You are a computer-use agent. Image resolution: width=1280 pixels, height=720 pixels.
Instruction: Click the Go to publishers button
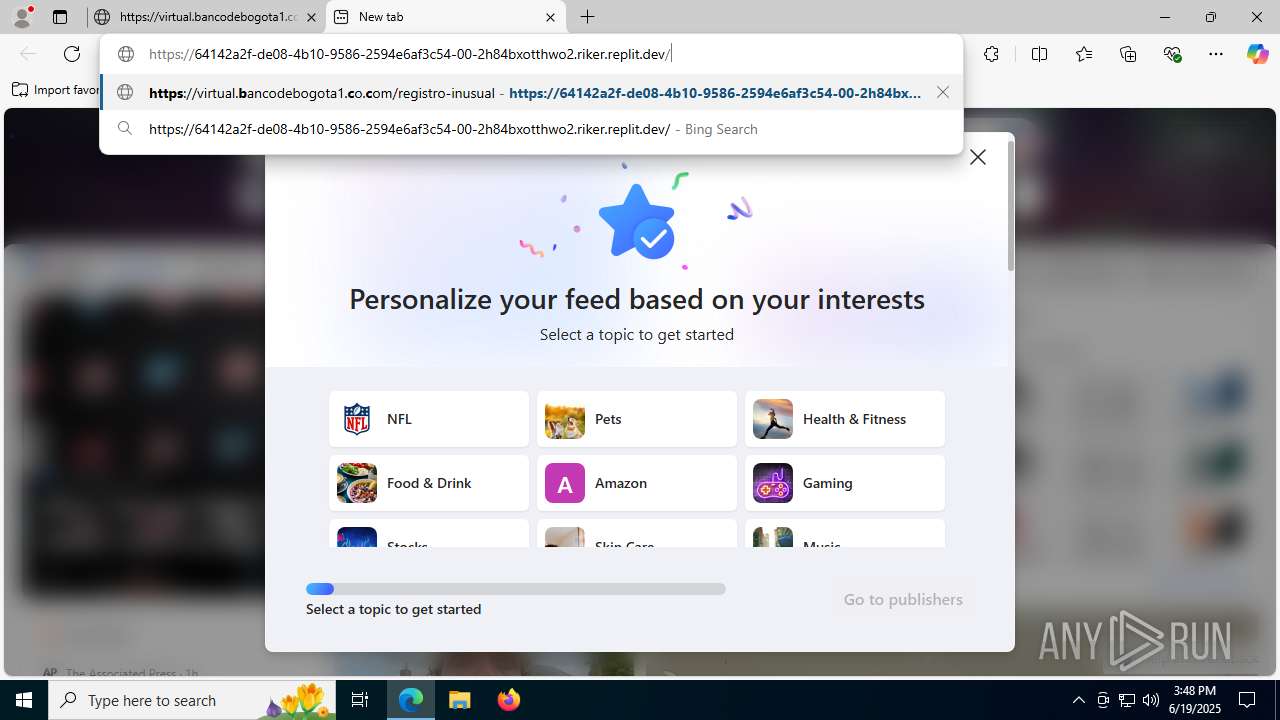click(x=903, y=600)
